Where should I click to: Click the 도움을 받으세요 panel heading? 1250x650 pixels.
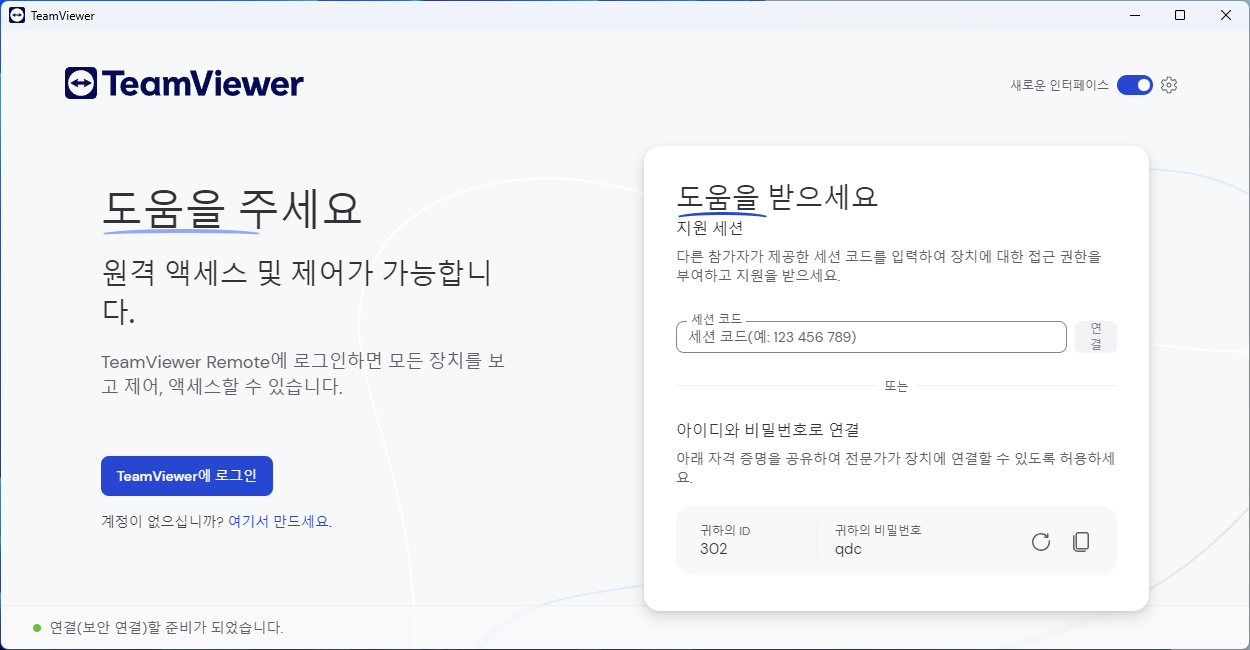point(778,197)
